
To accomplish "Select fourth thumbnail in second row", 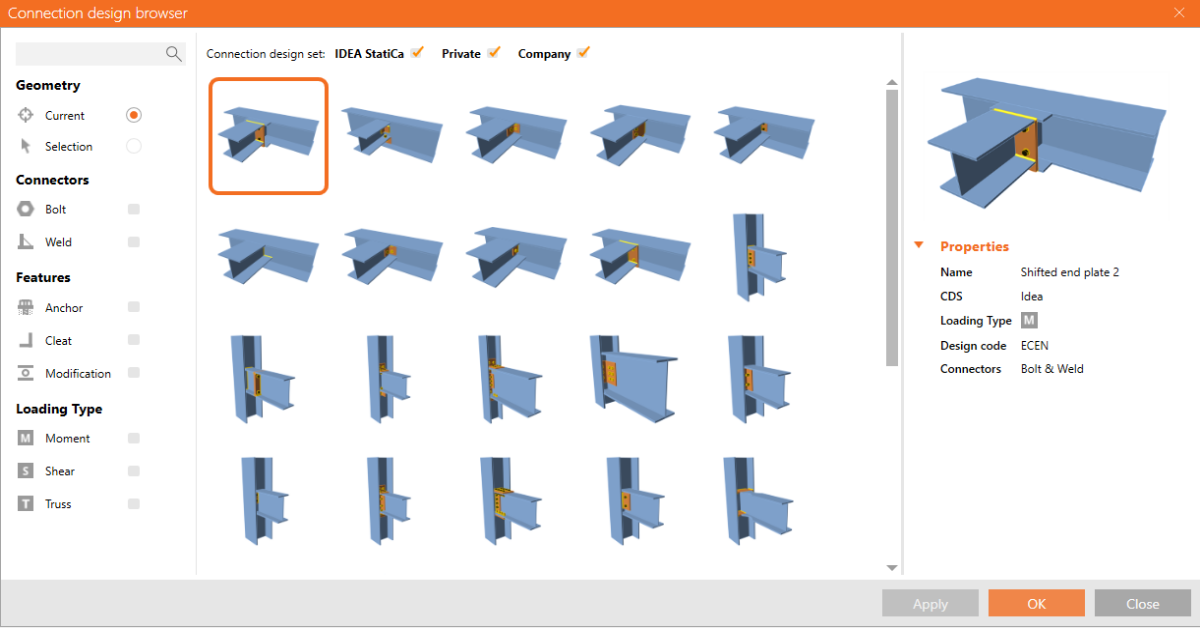I will click(640, 257).
